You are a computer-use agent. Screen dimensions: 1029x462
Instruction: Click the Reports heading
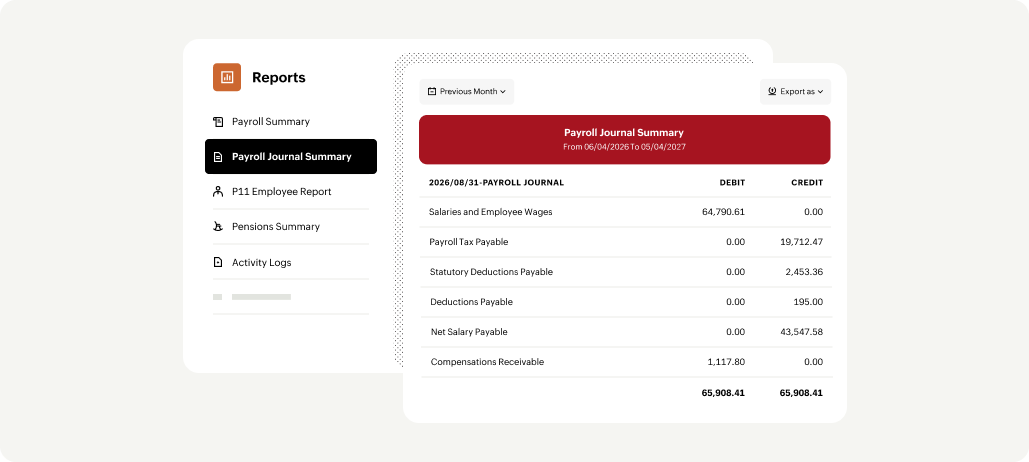pyautogui.click(x=279, y=77)
